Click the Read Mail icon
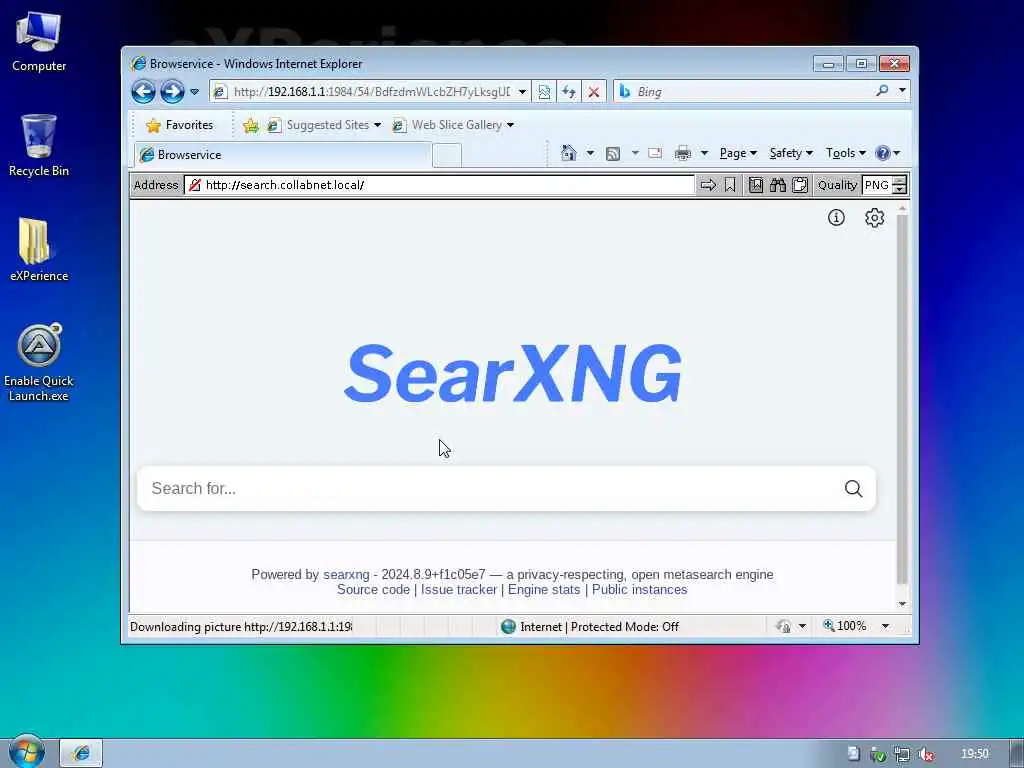This screenshot has height=768, width=1024. click(655, 153)
